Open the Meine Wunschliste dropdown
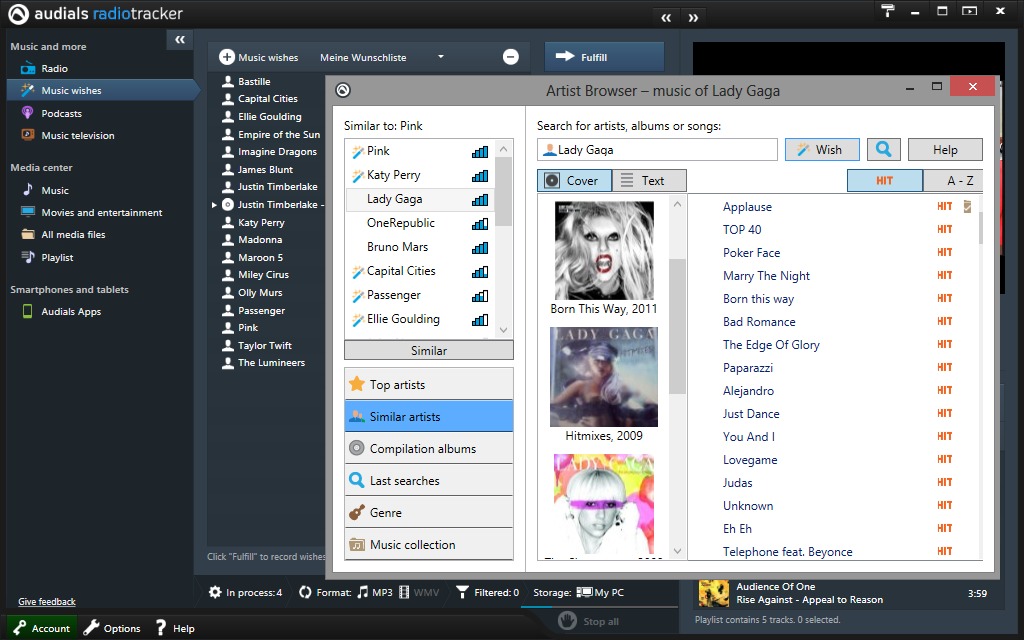Viewport: 1024px width, 640px height. pyautogui.click(x=441, y=57)
